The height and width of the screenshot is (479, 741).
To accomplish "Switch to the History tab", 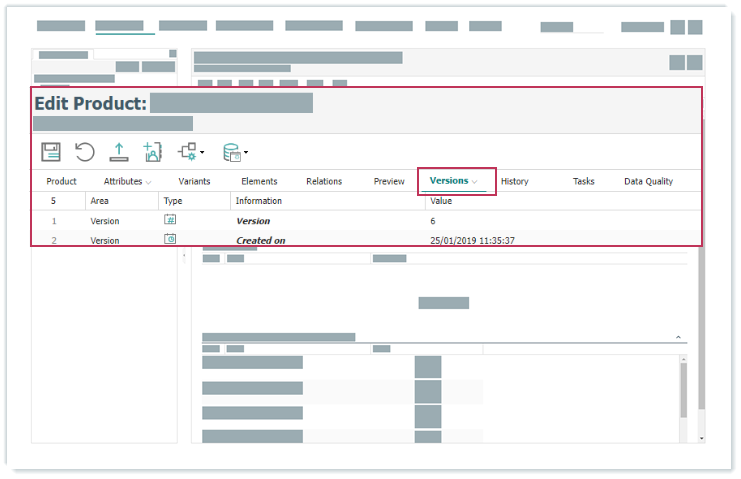I will coord(515,181).
